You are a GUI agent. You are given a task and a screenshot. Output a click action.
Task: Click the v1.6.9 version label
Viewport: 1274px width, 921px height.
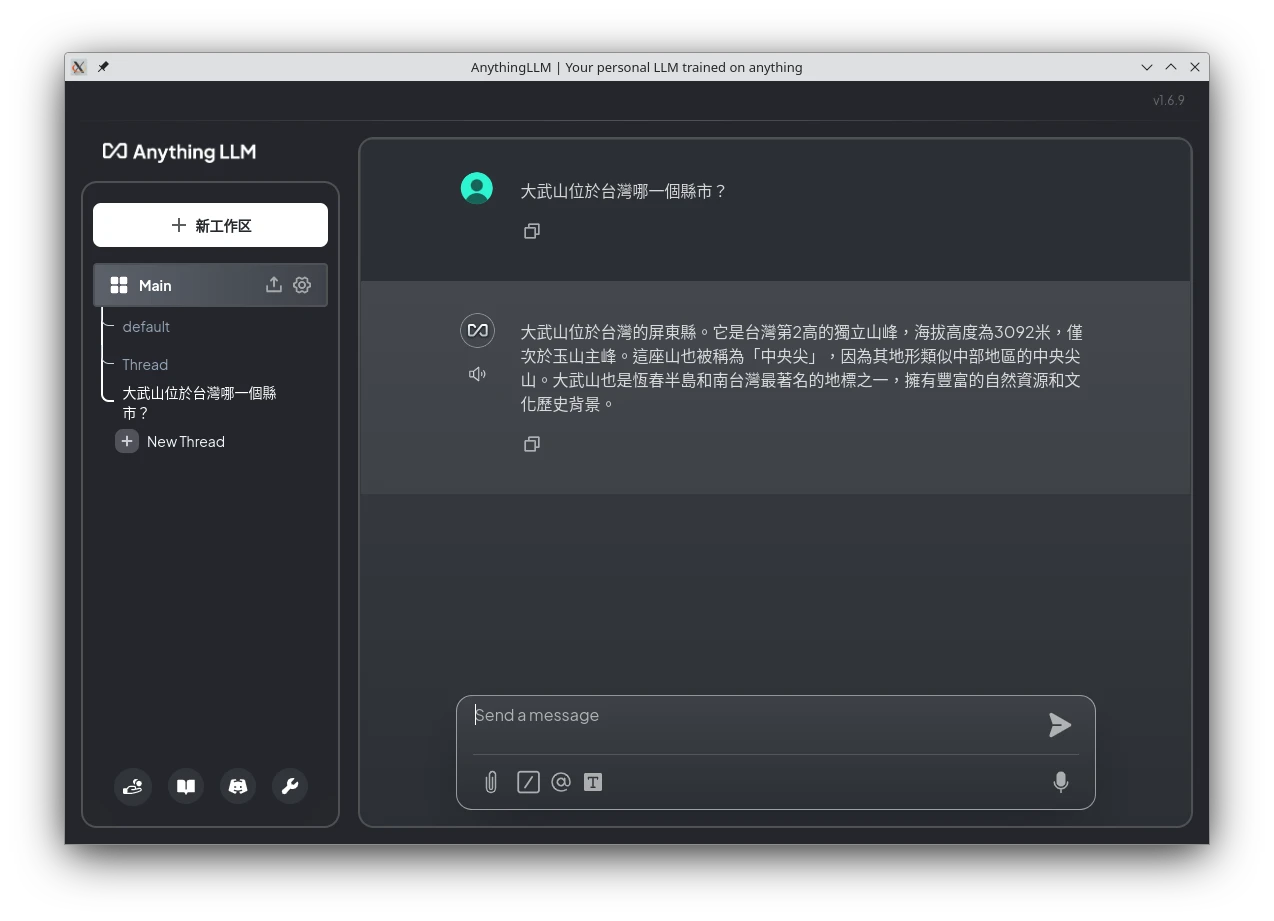1168,100
